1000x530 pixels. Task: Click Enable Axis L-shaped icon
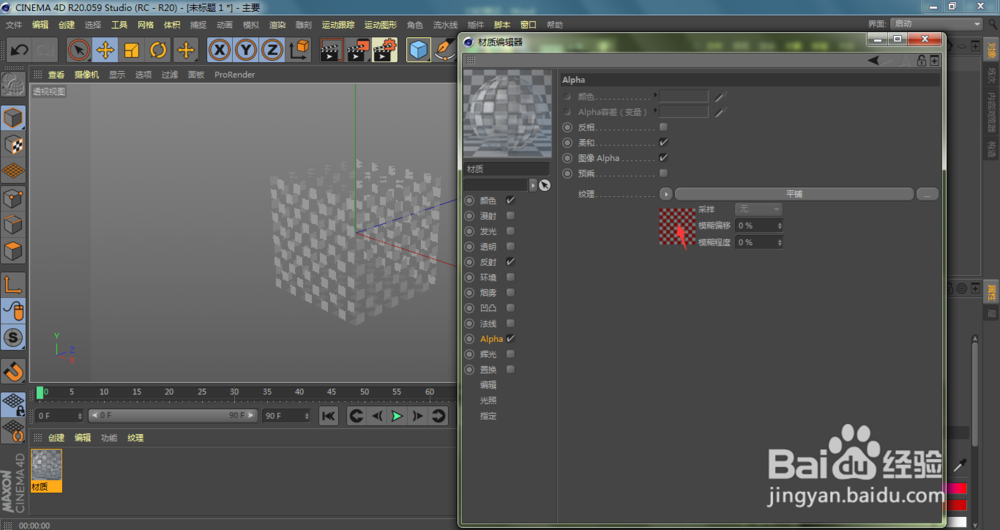(13, 284)
